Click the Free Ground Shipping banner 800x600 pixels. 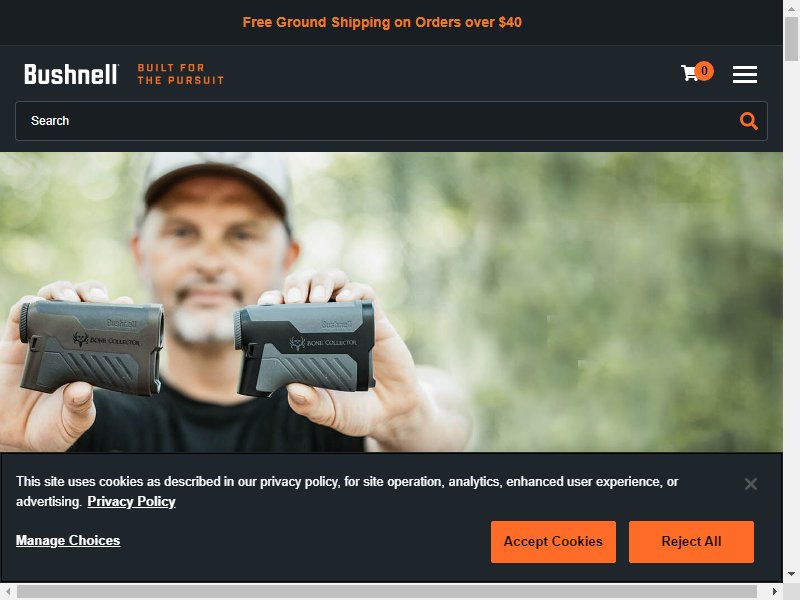382,22
